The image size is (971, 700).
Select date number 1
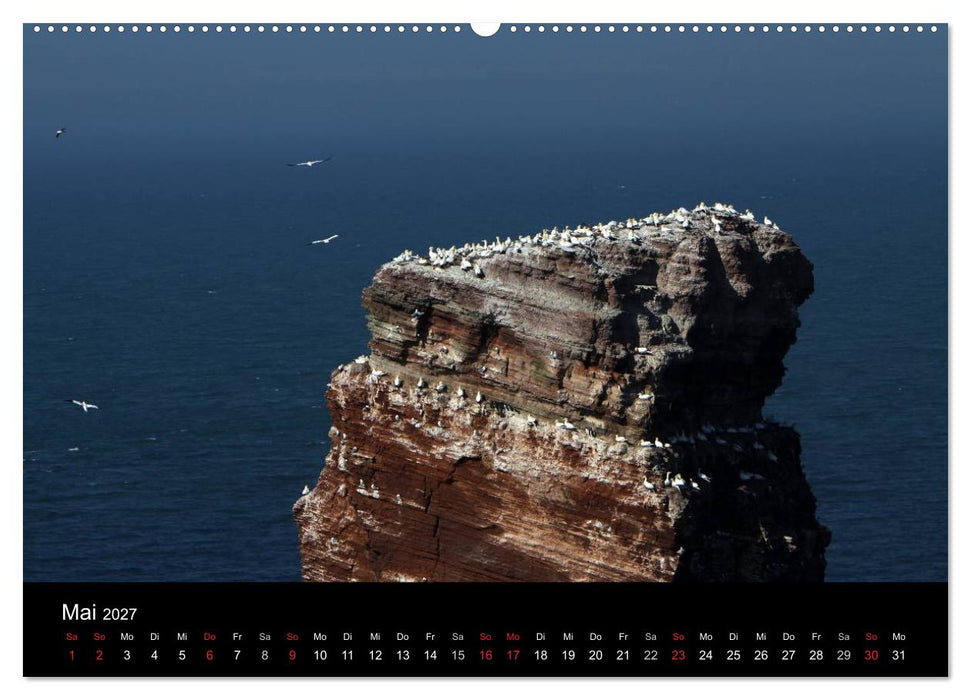(72, 655)
